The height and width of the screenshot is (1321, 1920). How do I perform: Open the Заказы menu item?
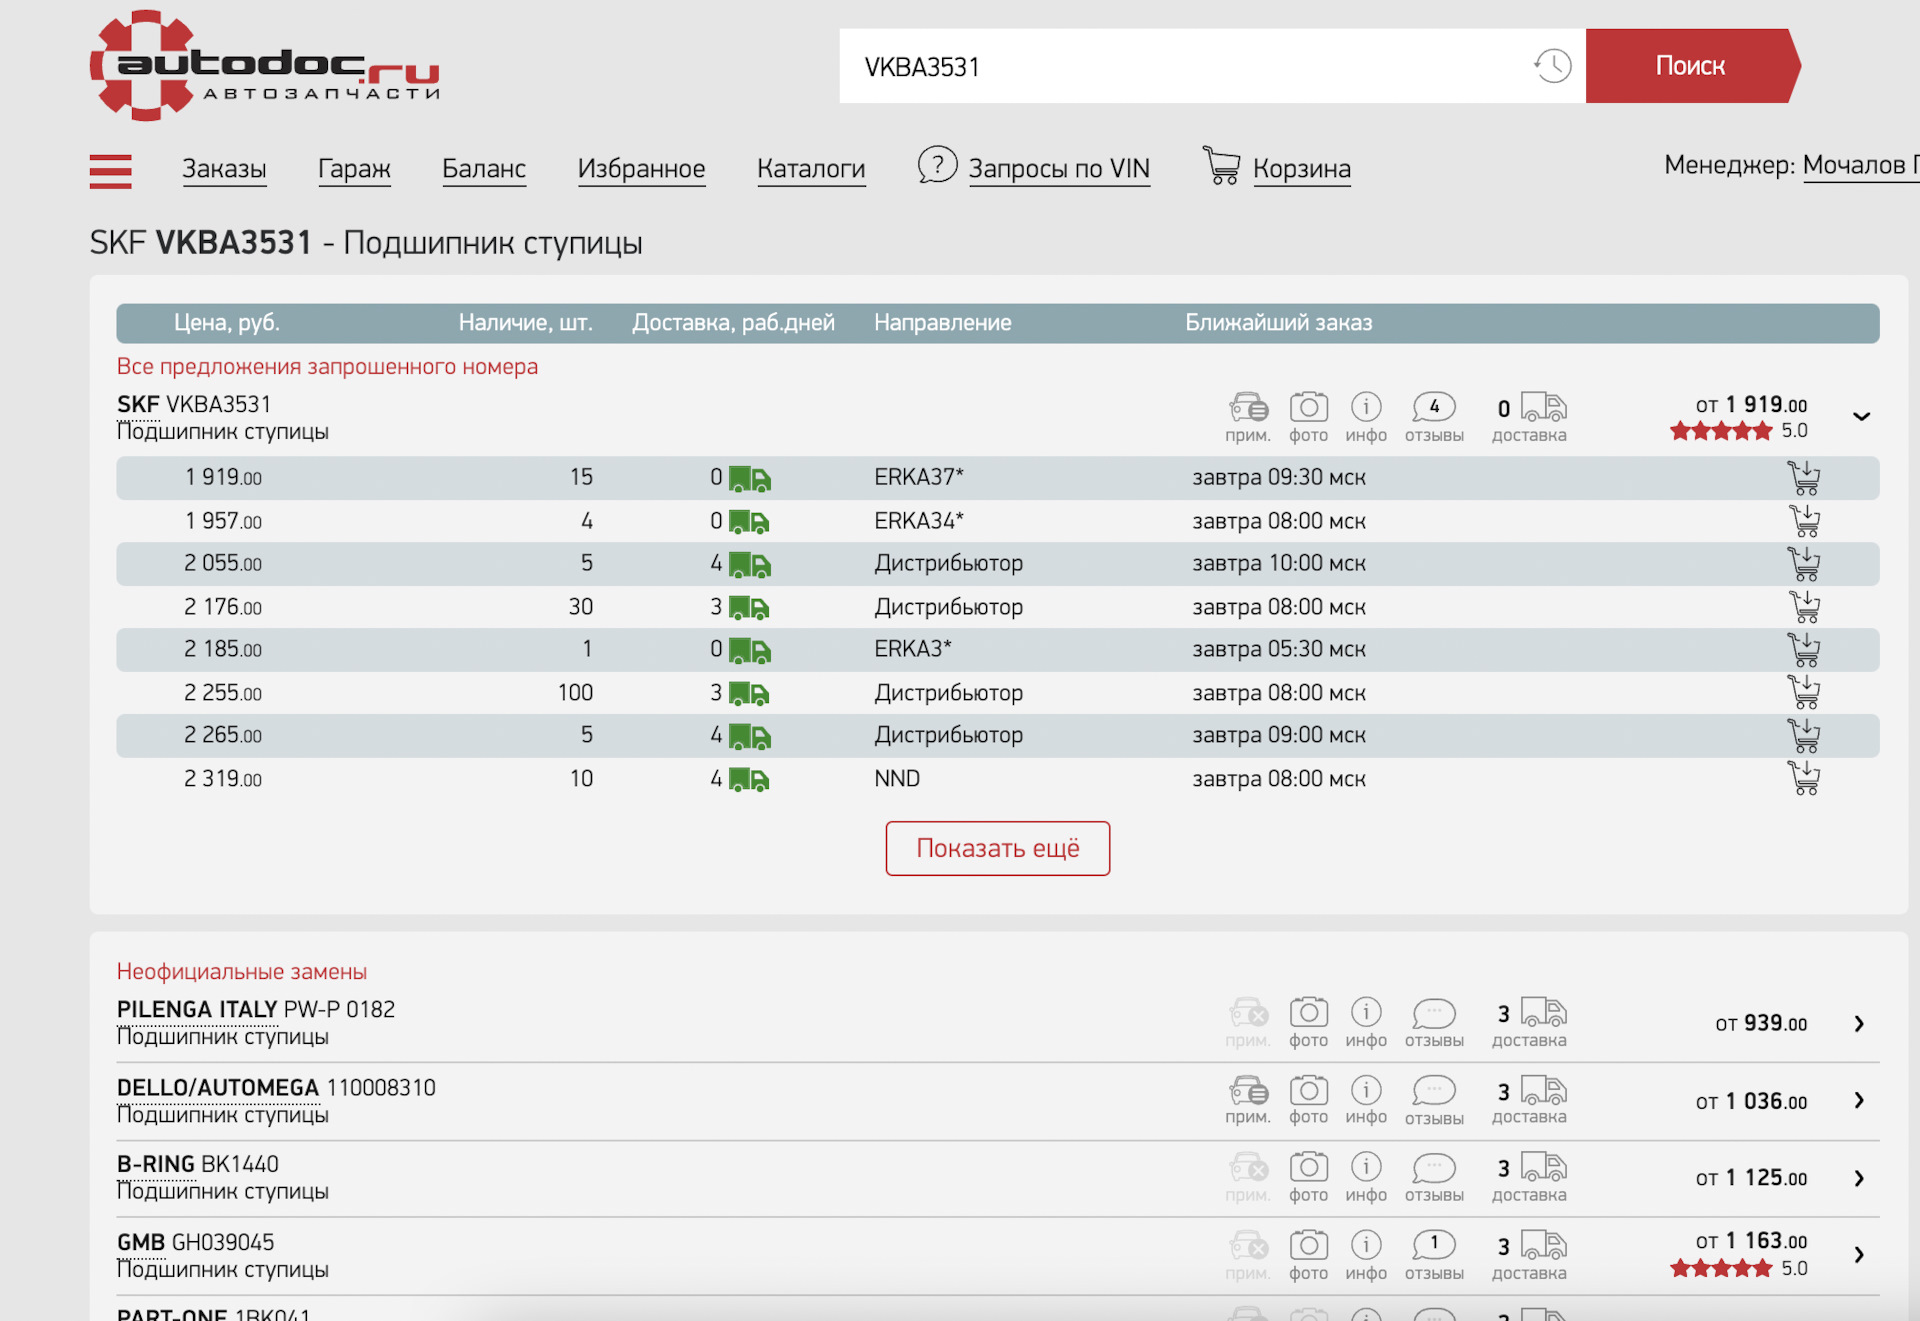coord(224,168)
